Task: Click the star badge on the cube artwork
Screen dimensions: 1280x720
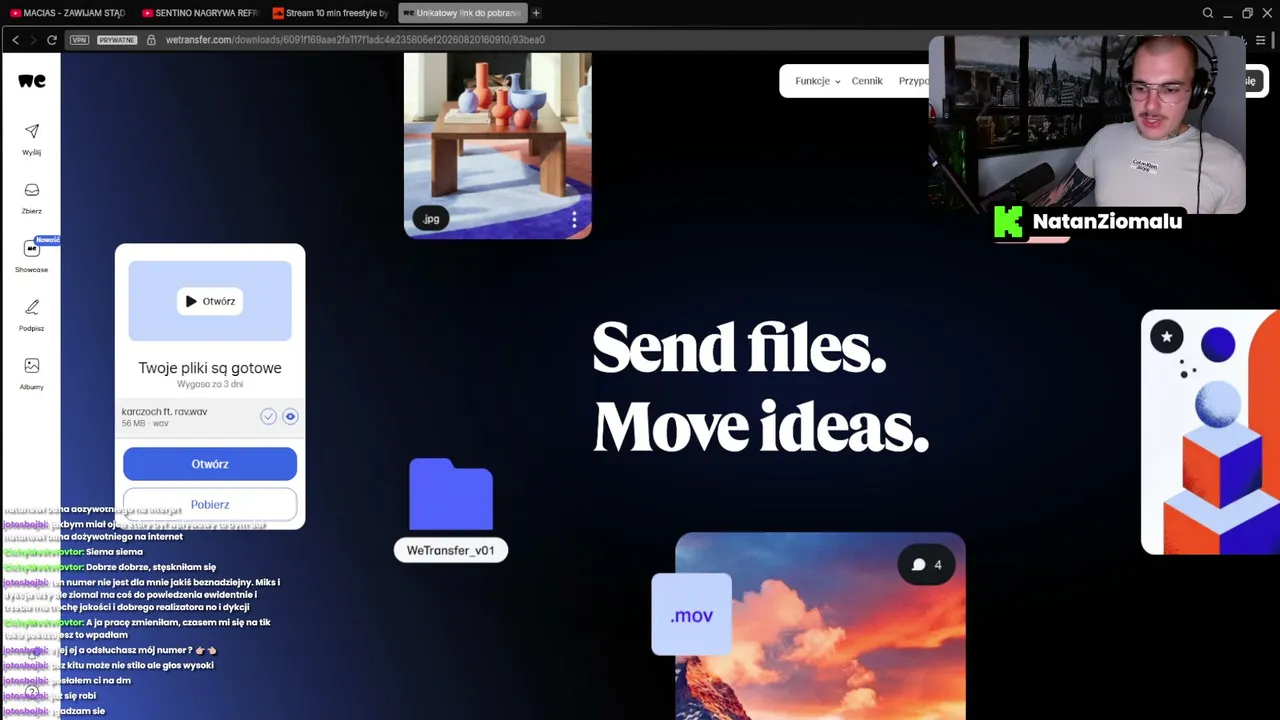Action: (x=1166, y=337)
